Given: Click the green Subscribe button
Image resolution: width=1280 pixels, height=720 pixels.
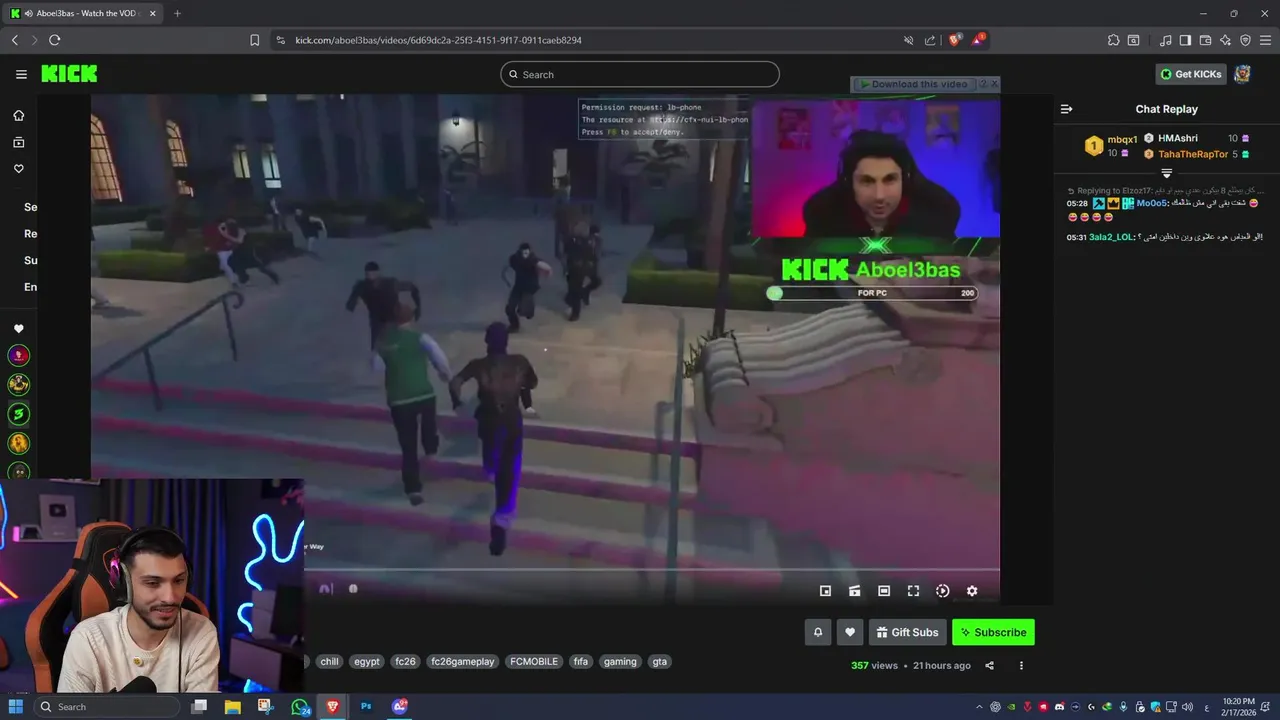Looking at the screenshot, I should (x=993, y=632).
